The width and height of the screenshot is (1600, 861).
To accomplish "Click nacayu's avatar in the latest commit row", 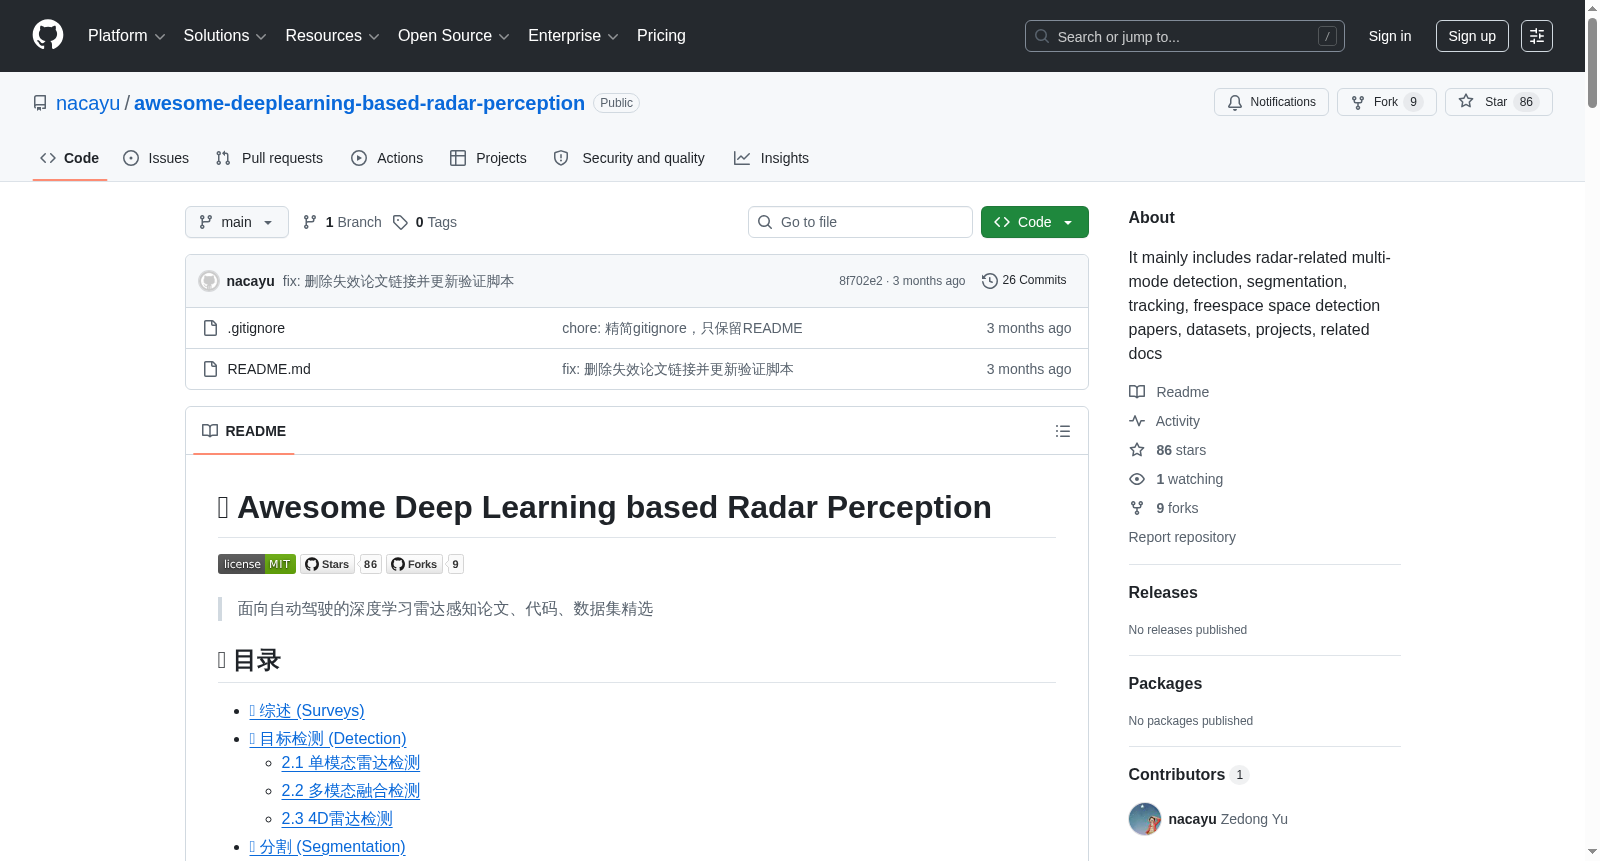I will click(209, 281).
